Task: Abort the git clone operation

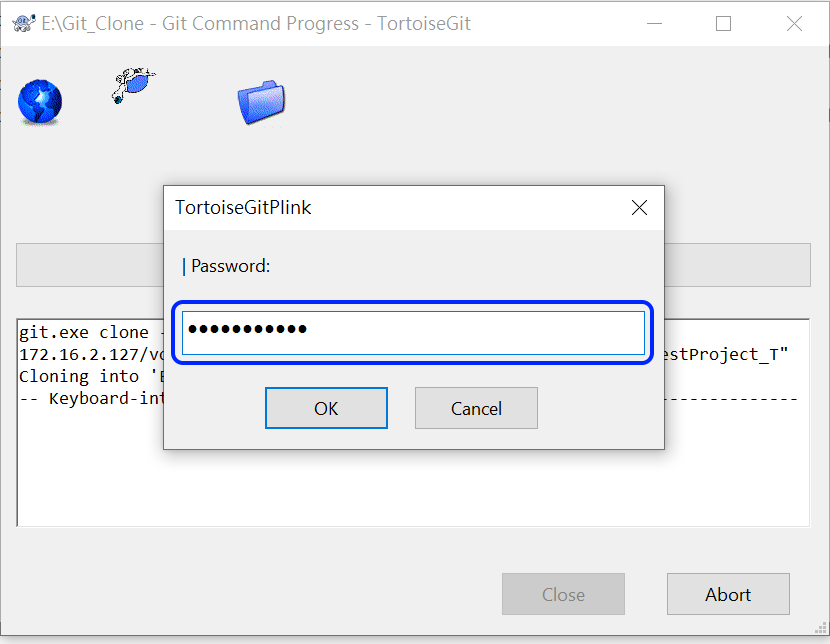Action: (728, 594)
